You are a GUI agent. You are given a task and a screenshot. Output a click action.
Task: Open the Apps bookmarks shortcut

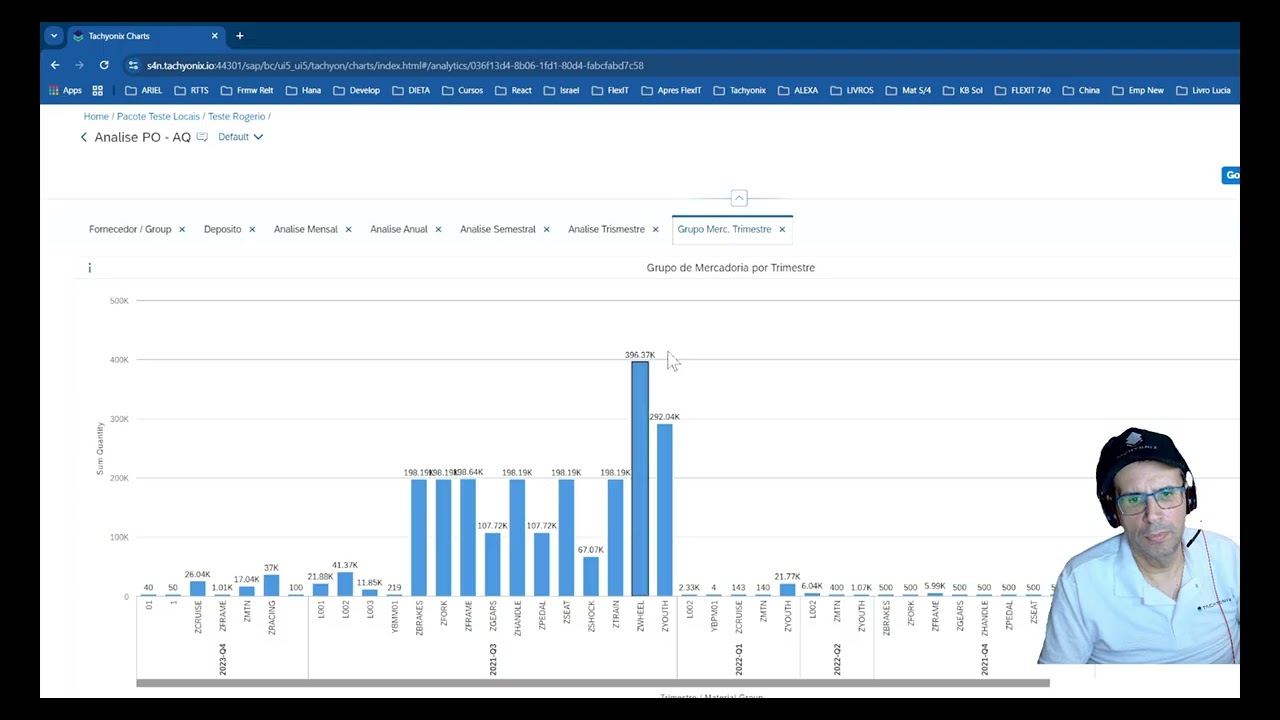66,90
